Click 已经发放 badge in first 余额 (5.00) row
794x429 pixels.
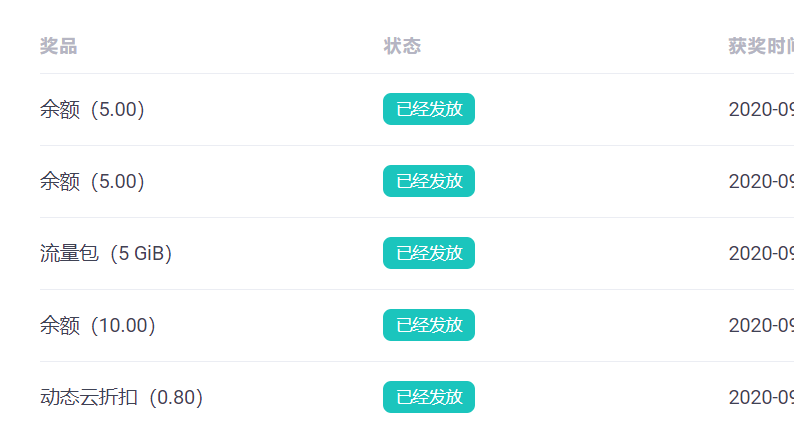[x=429, y=109]
